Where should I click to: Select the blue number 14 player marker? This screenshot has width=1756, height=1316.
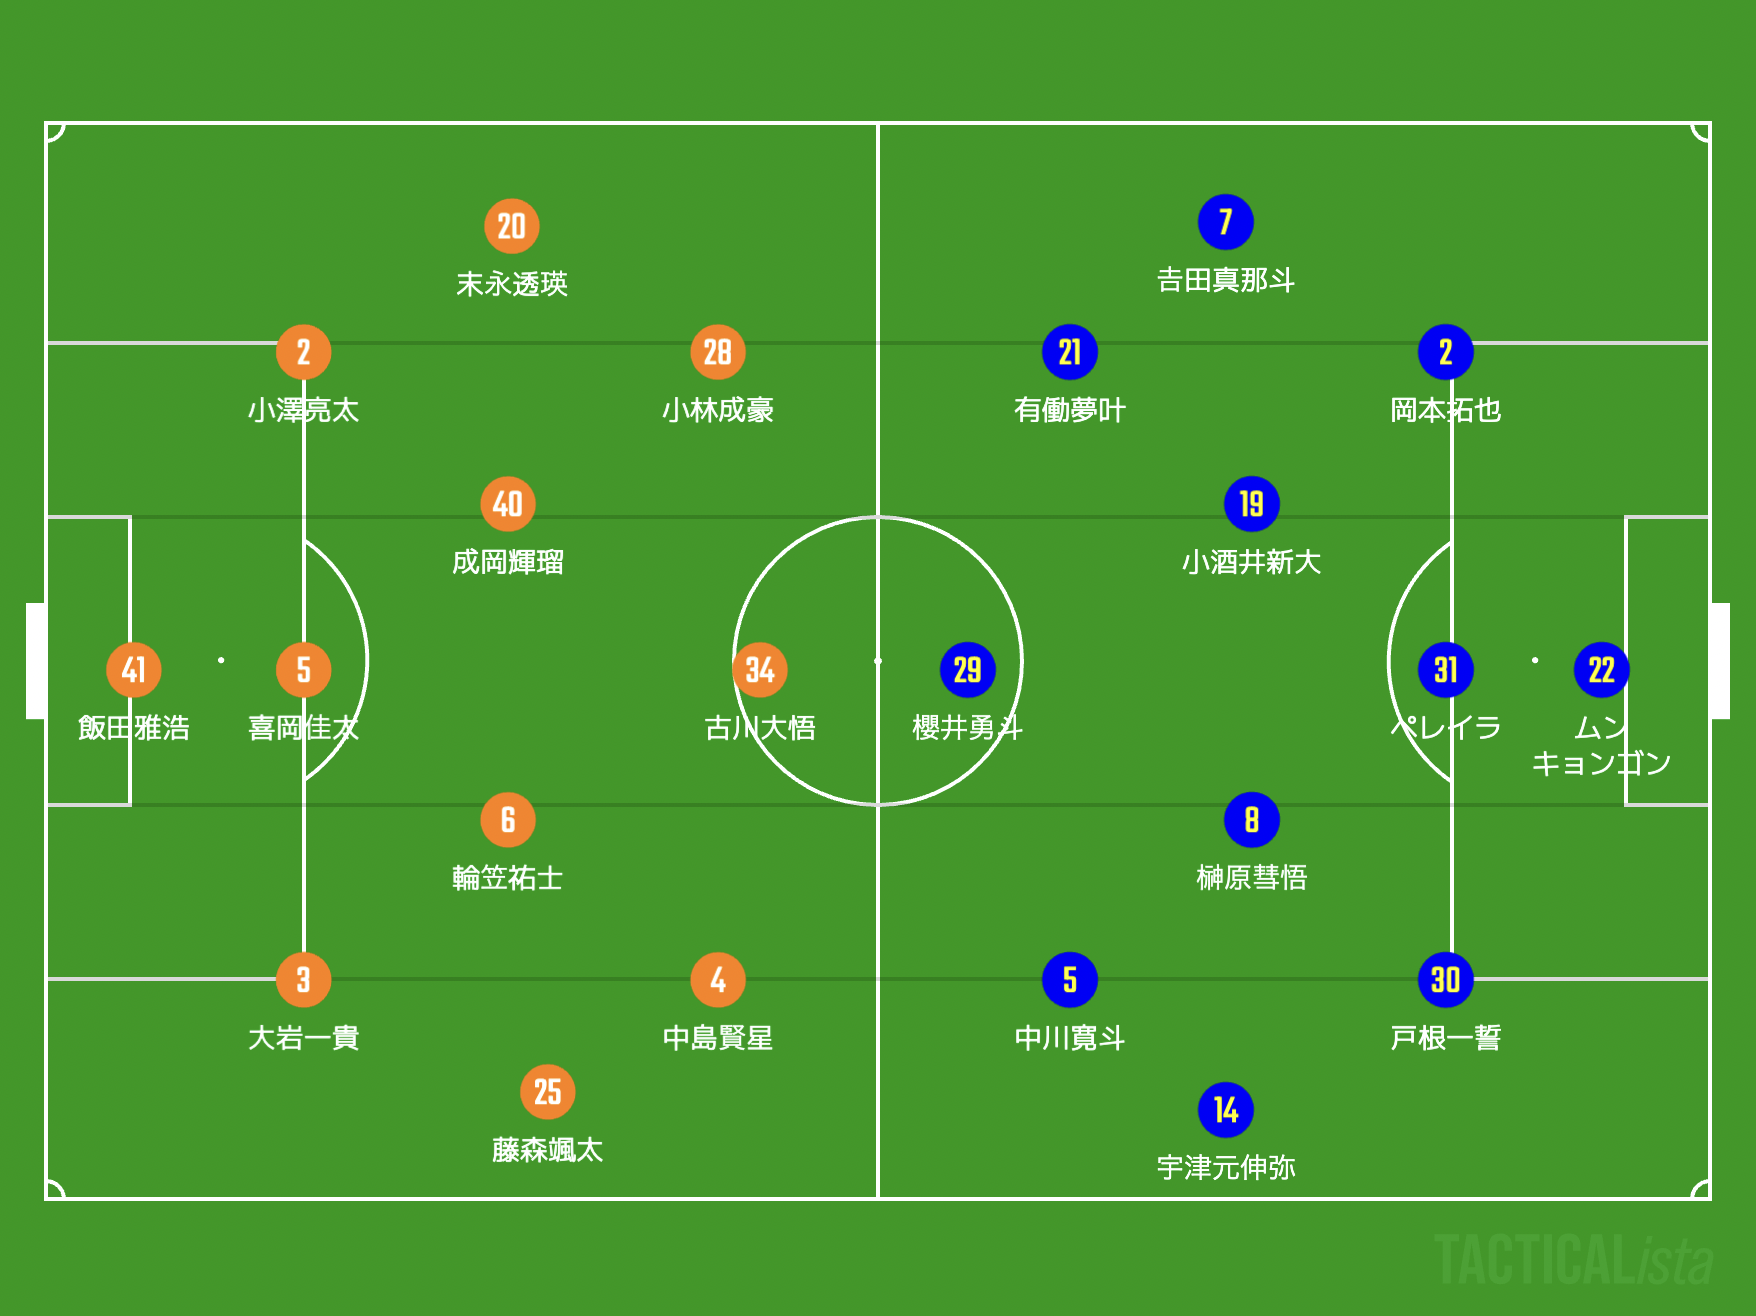point(1225,1110)
